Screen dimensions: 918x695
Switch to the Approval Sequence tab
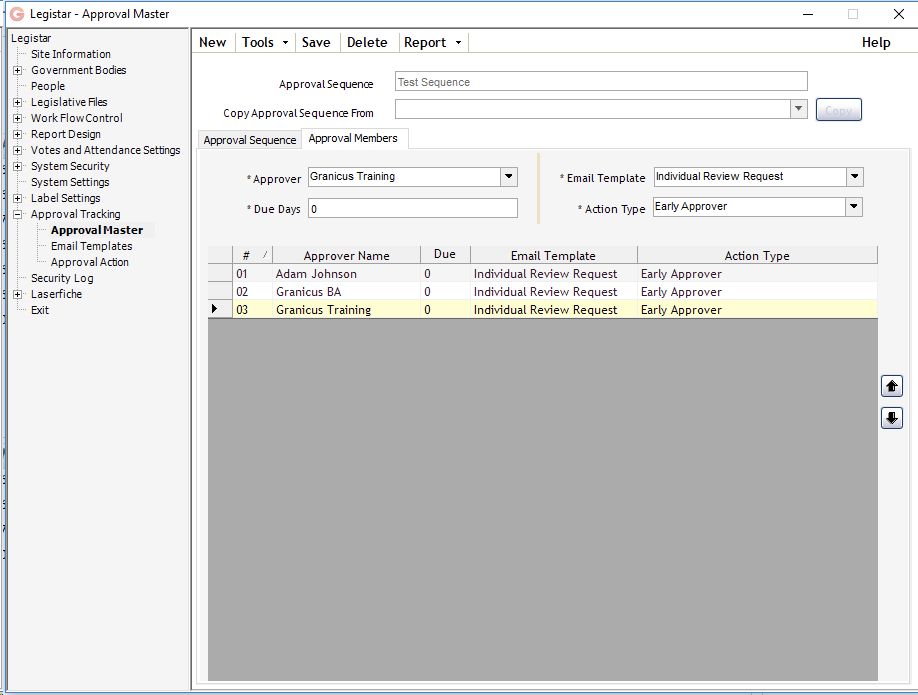click(x=249, y=139)
